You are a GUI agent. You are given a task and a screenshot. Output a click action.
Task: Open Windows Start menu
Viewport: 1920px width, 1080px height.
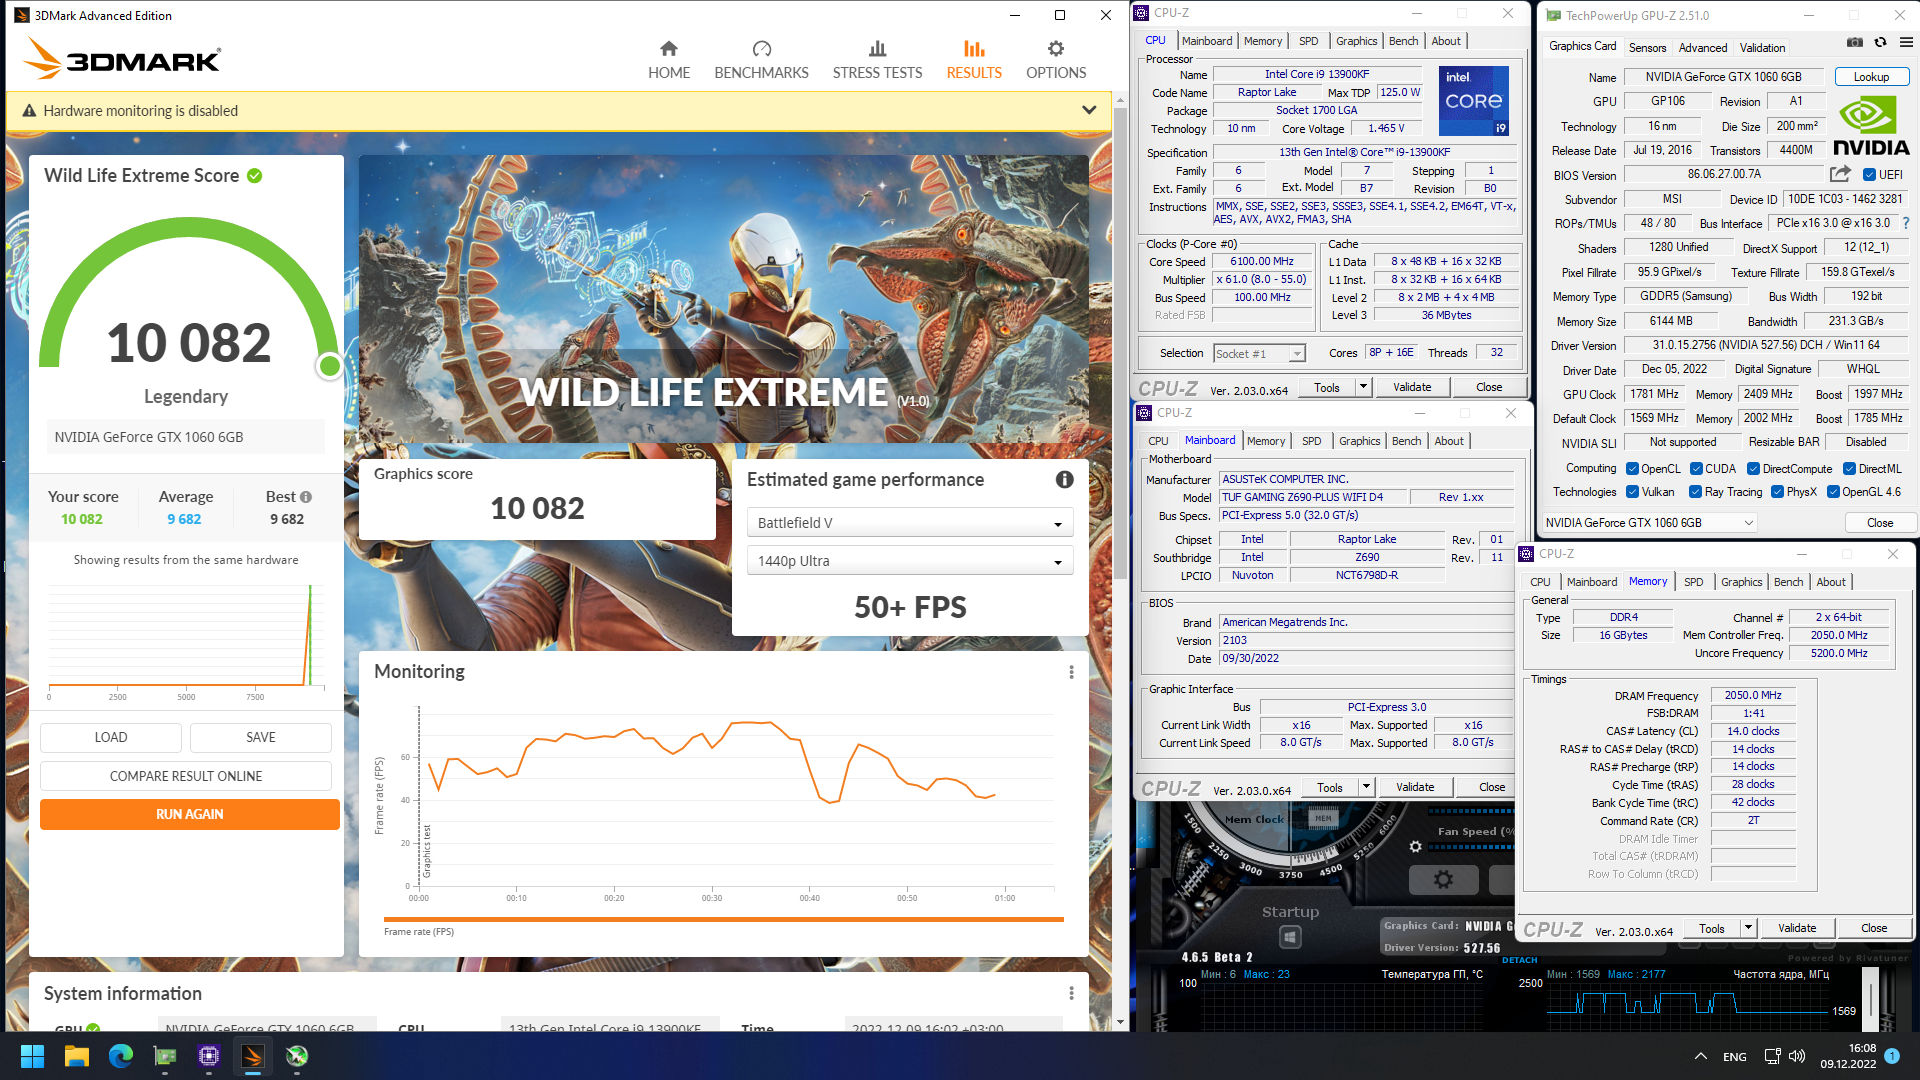pos(32,1056)
